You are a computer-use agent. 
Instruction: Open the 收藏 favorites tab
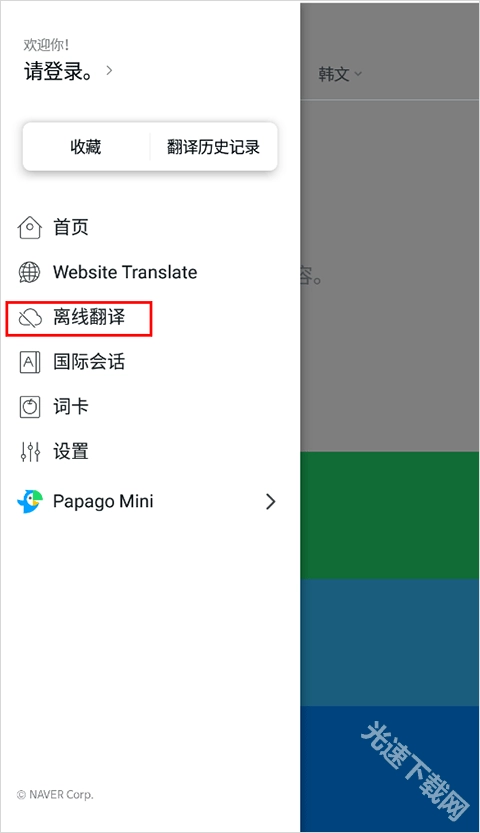(x=86, y=147)
